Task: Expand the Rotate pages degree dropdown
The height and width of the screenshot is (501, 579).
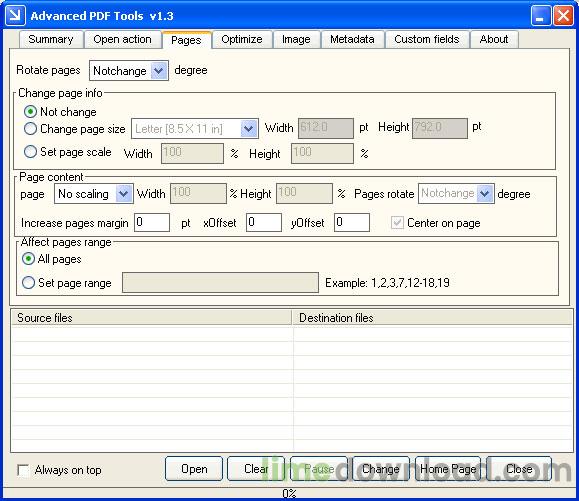Action: 129,70
